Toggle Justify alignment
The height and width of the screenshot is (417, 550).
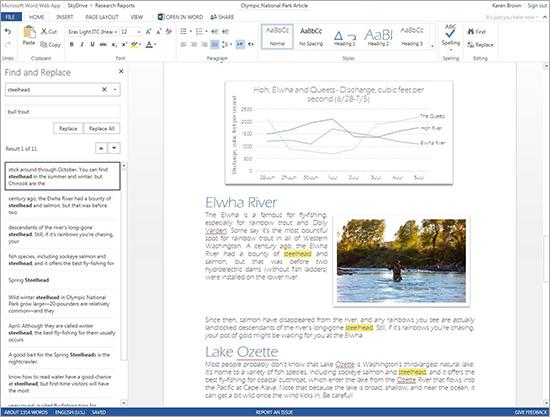pos(215,45)
